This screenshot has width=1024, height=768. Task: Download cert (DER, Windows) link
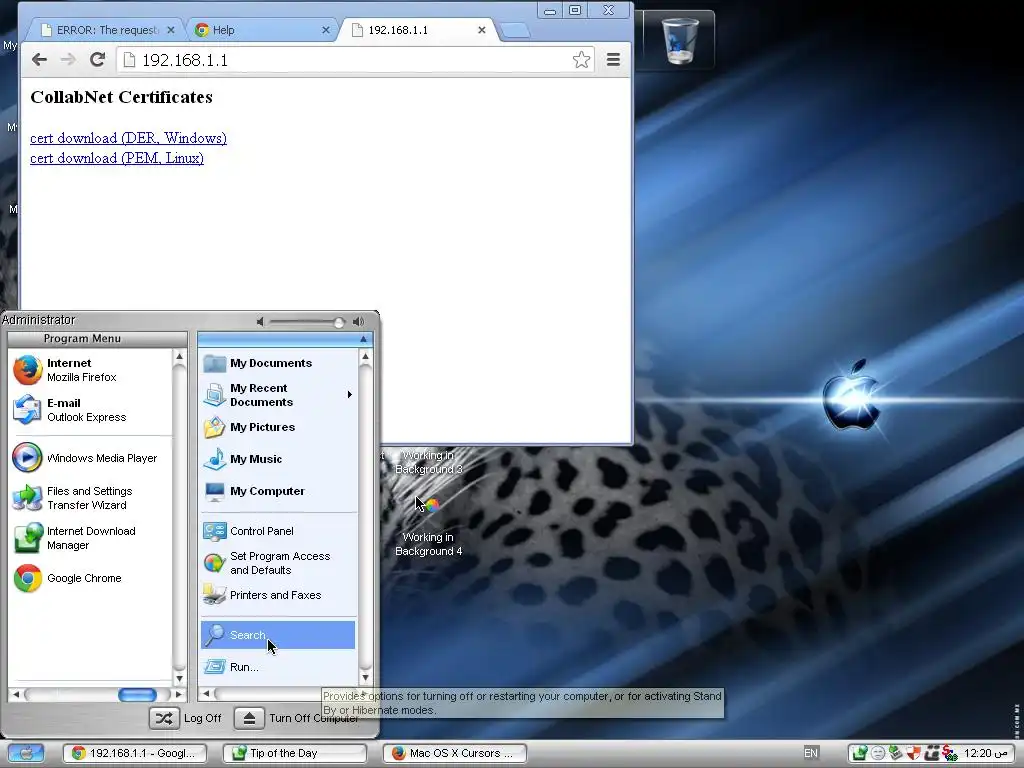pyautogui.click(x=129, y=138)
